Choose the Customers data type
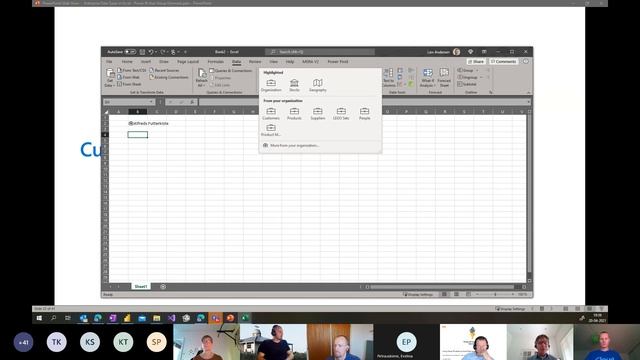The width and height of the screenshot is (640, 360). (271, 113)
